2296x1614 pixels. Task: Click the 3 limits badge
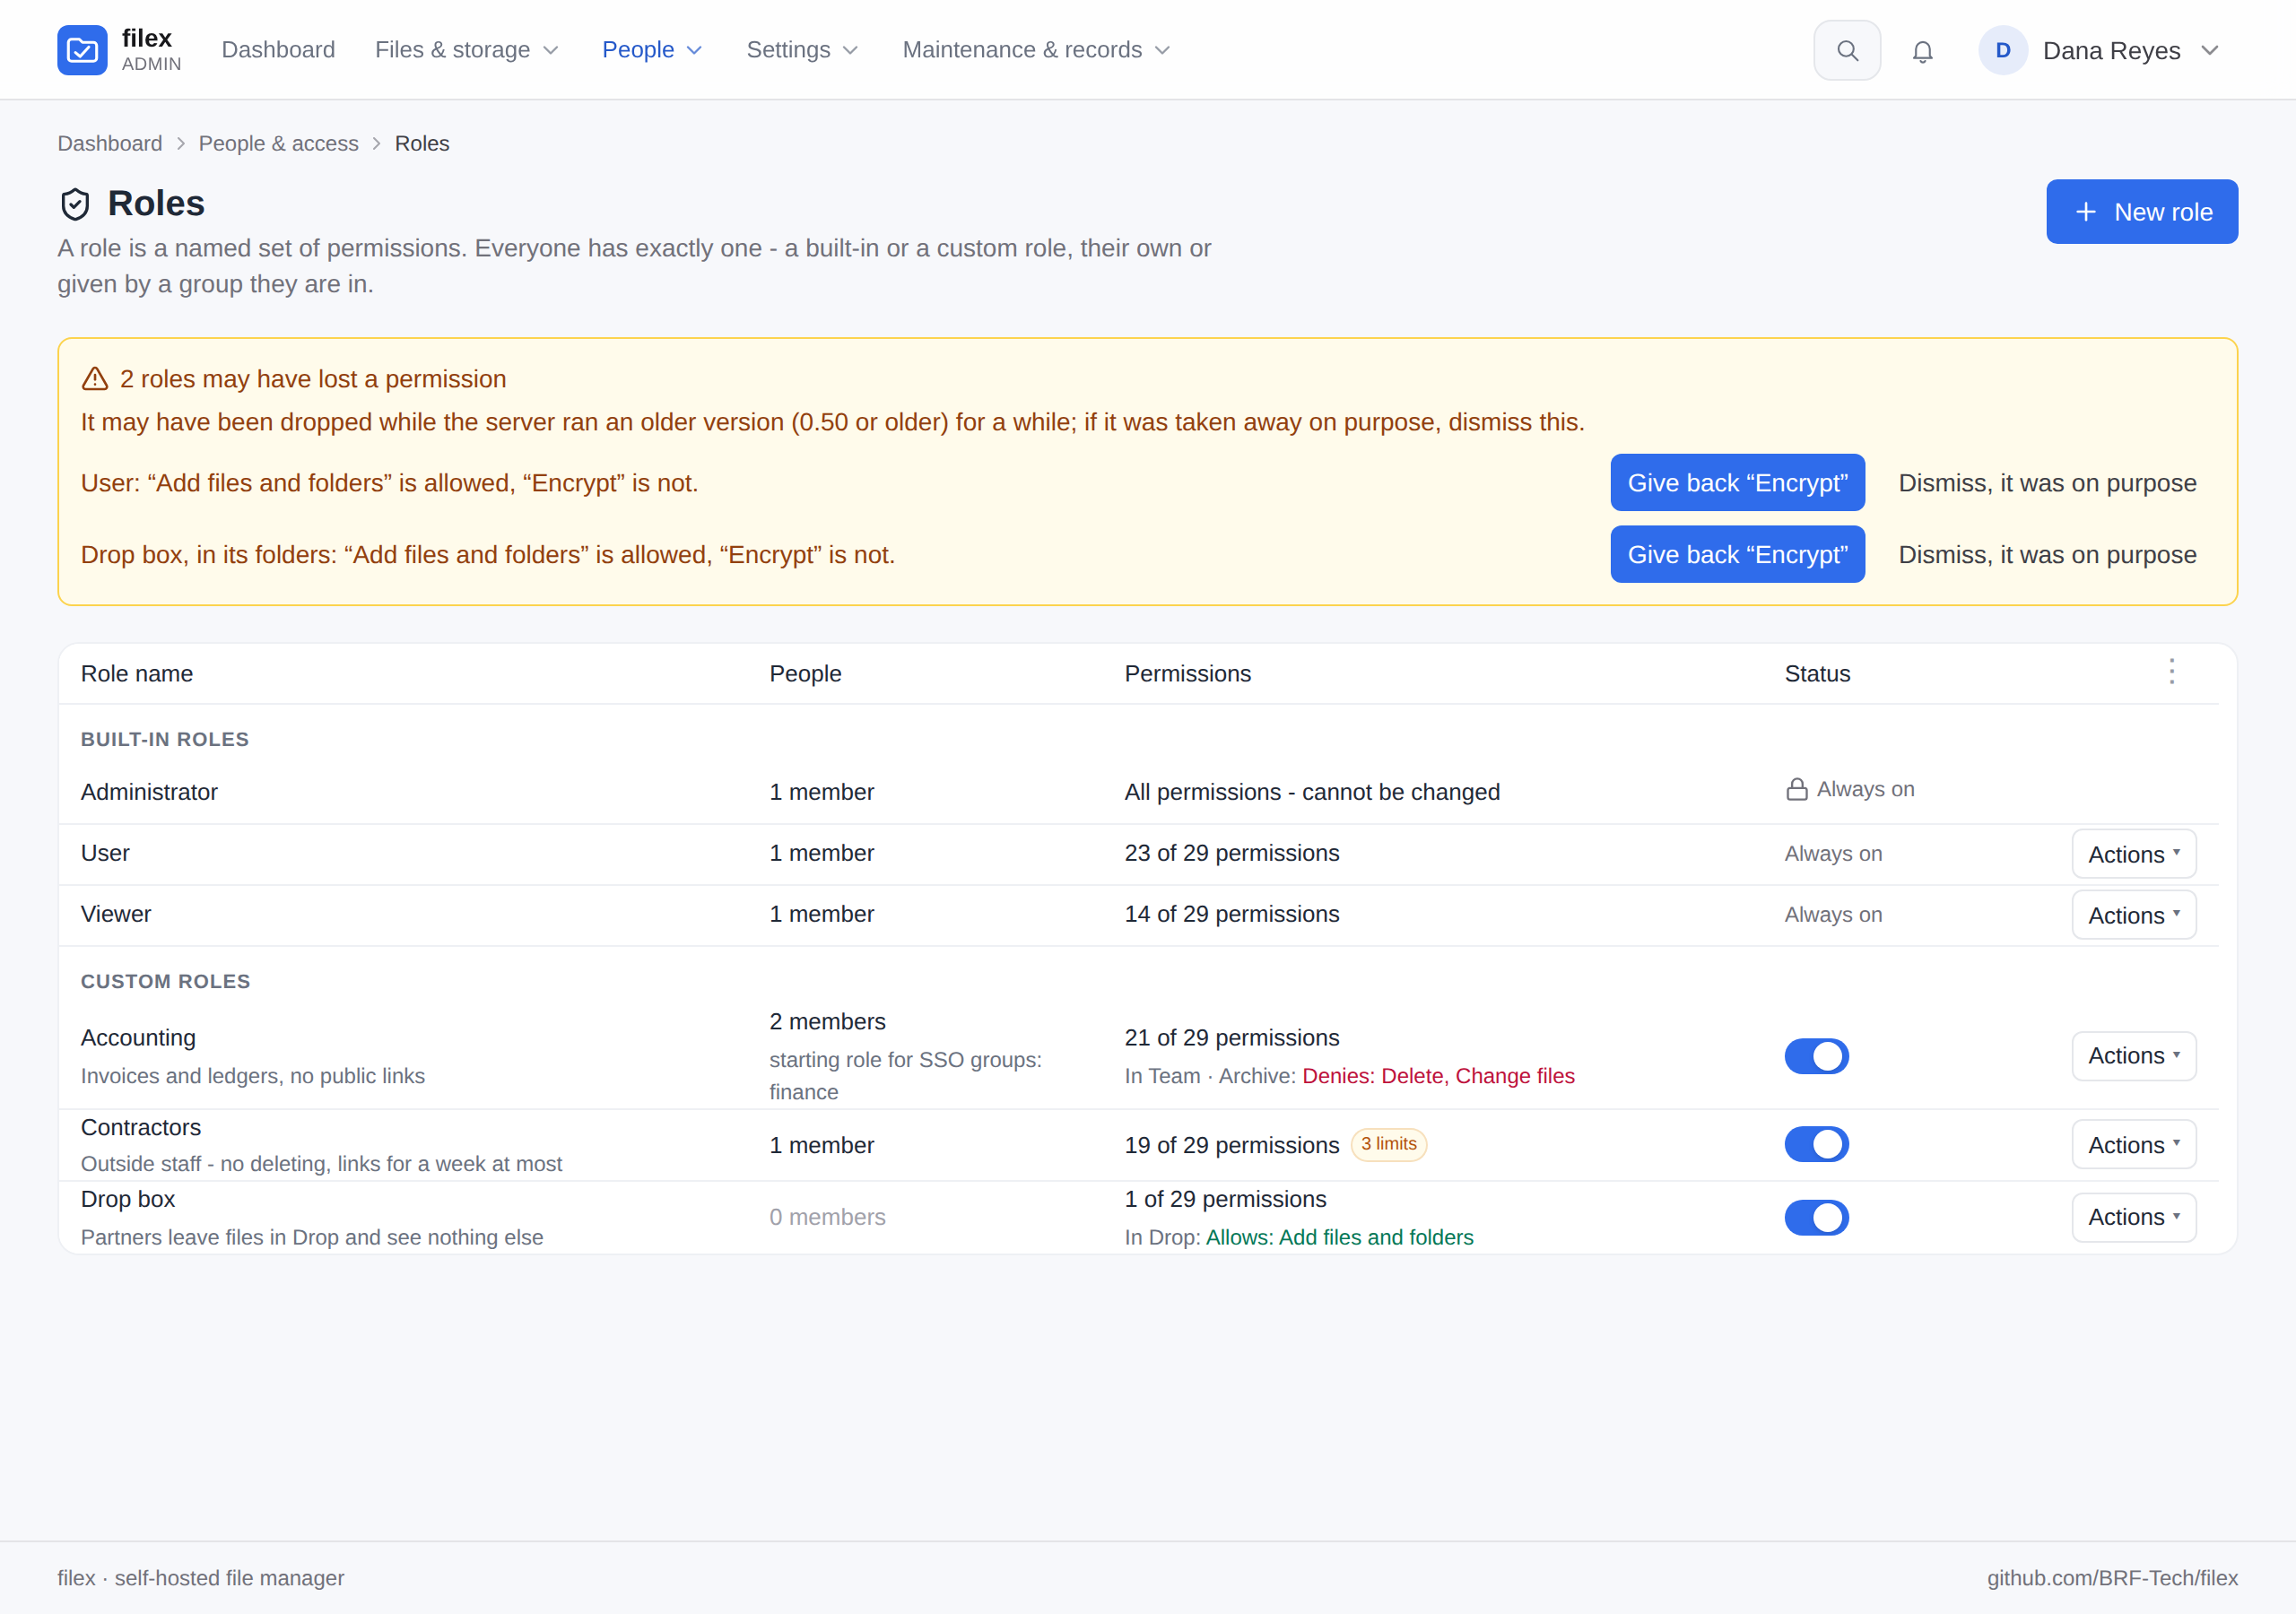coord(1388,1144)
